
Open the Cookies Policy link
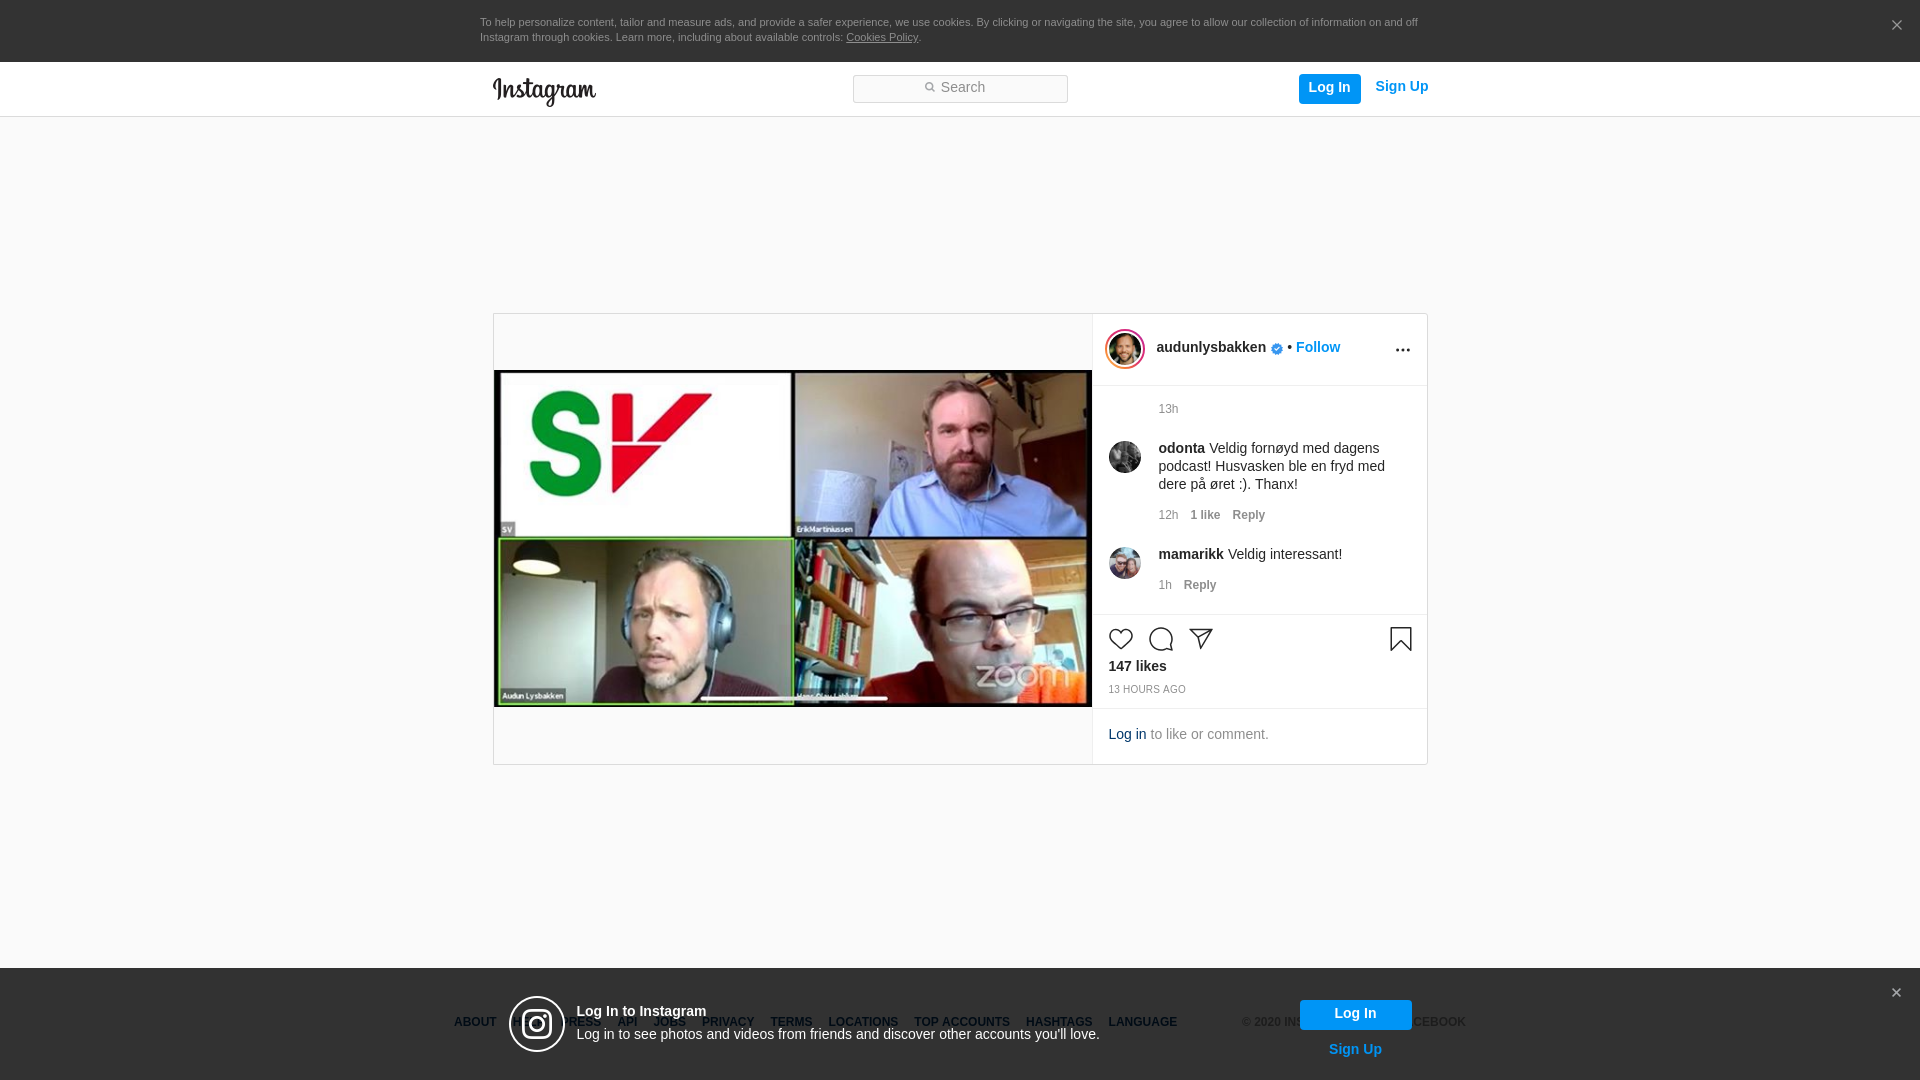[x=882, y=38]
